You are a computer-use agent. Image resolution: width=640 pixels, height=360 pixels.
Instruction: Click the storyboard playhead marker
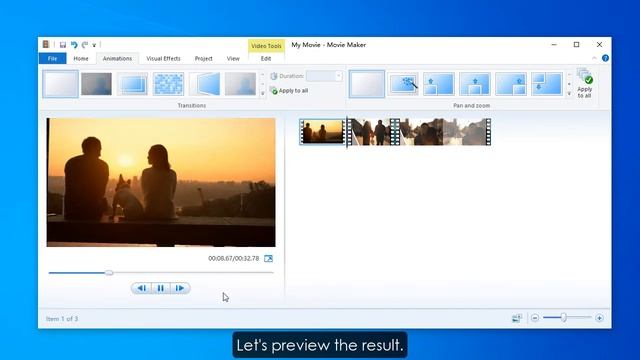[x=347, y=132]
